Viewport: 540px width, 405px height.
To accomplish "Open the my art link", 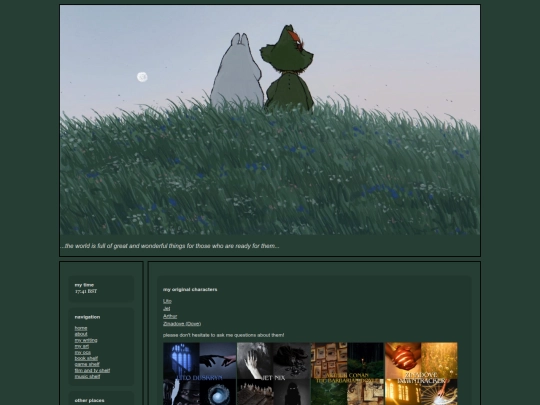I will 82,346.
